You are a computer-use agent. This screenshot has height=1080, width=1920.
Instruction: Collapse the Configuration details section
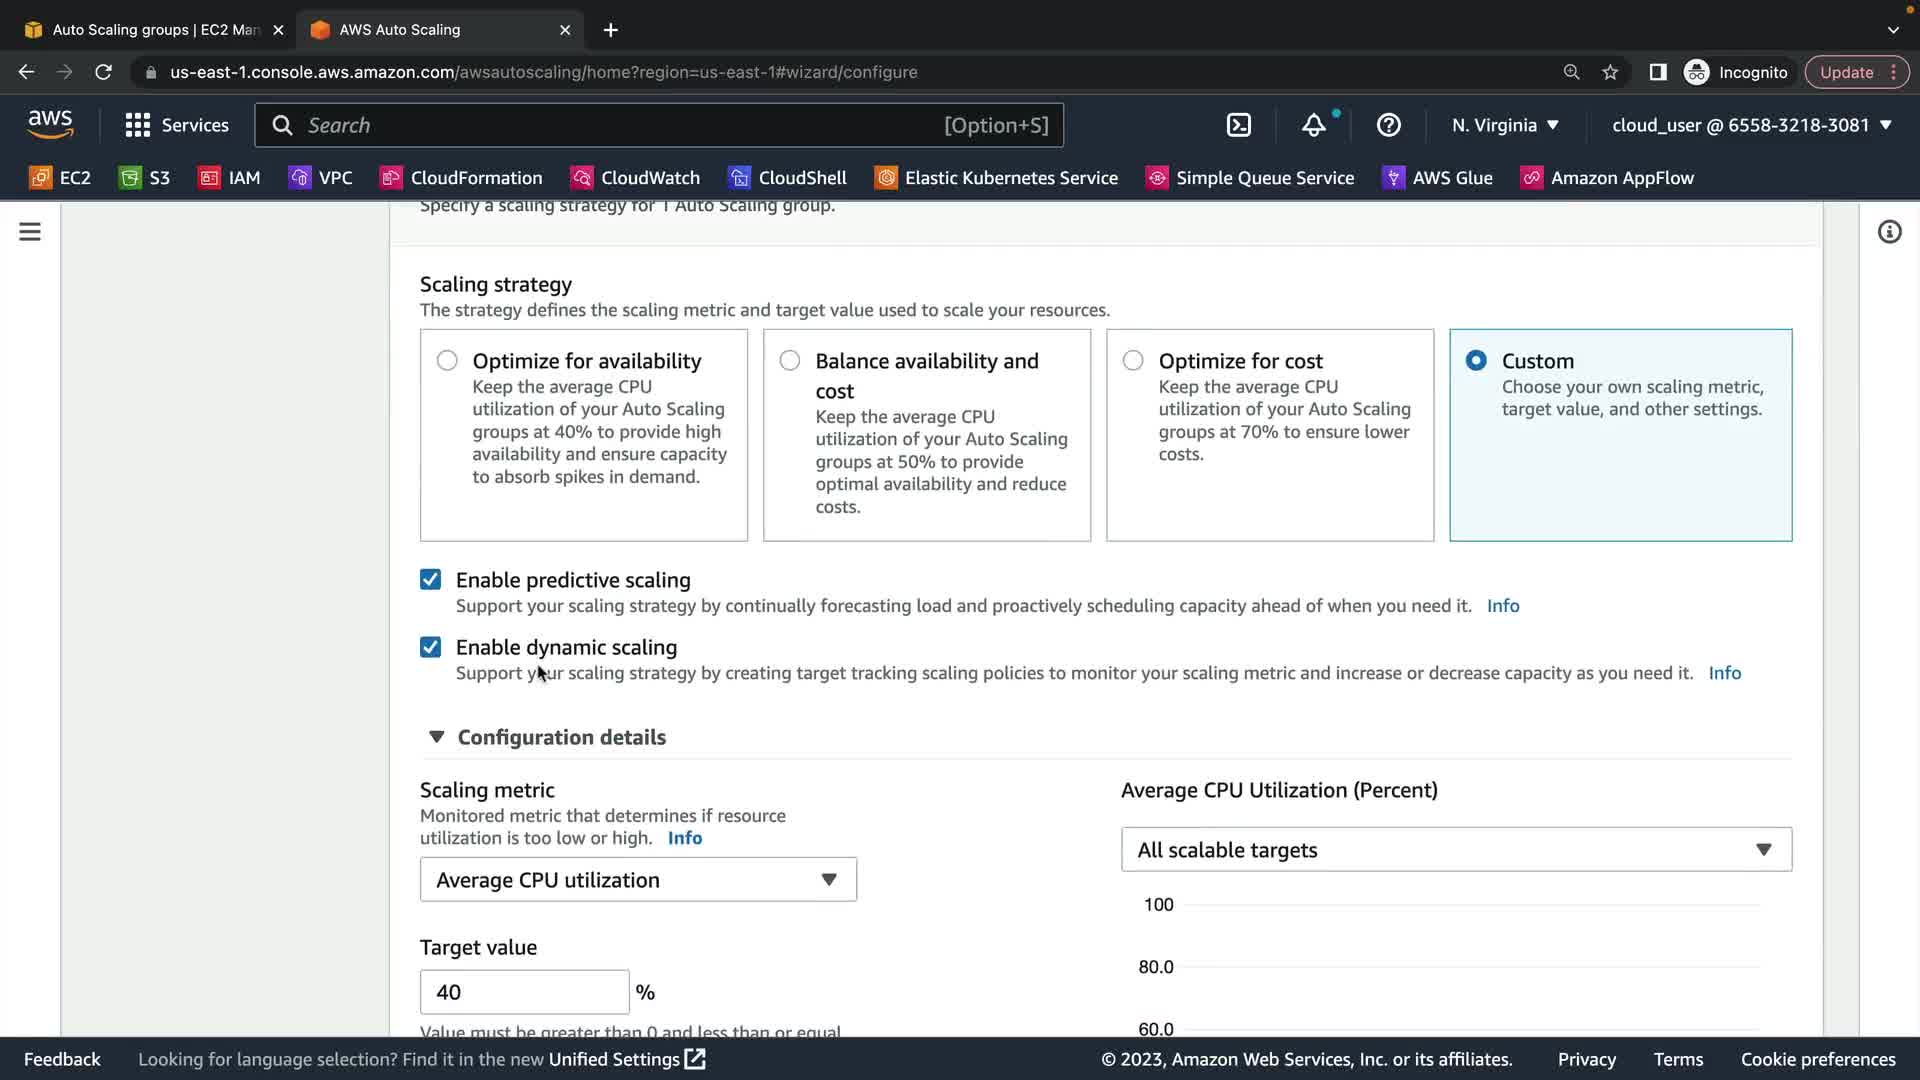437,737
